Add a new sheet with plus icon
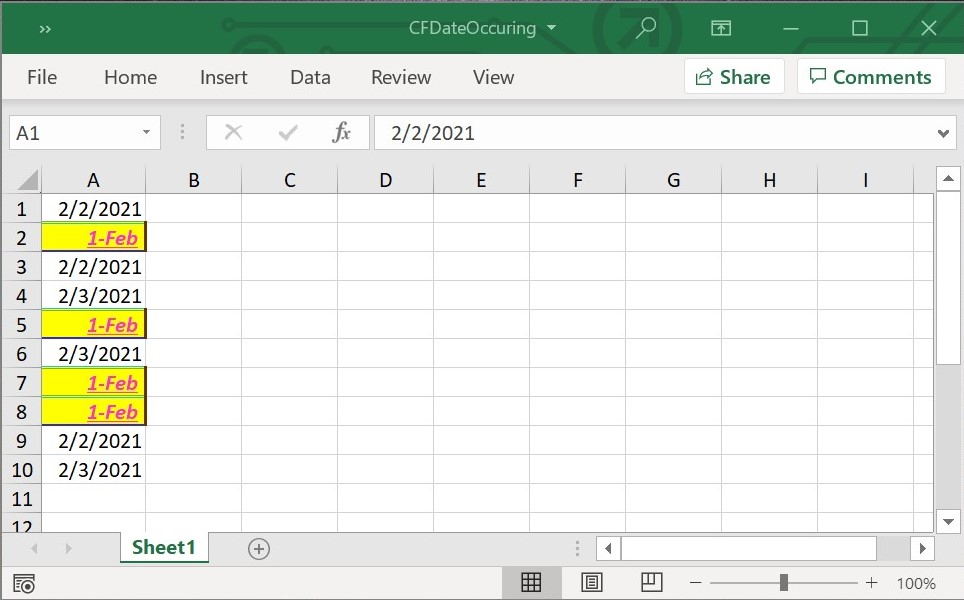 (x=259, y=548)
